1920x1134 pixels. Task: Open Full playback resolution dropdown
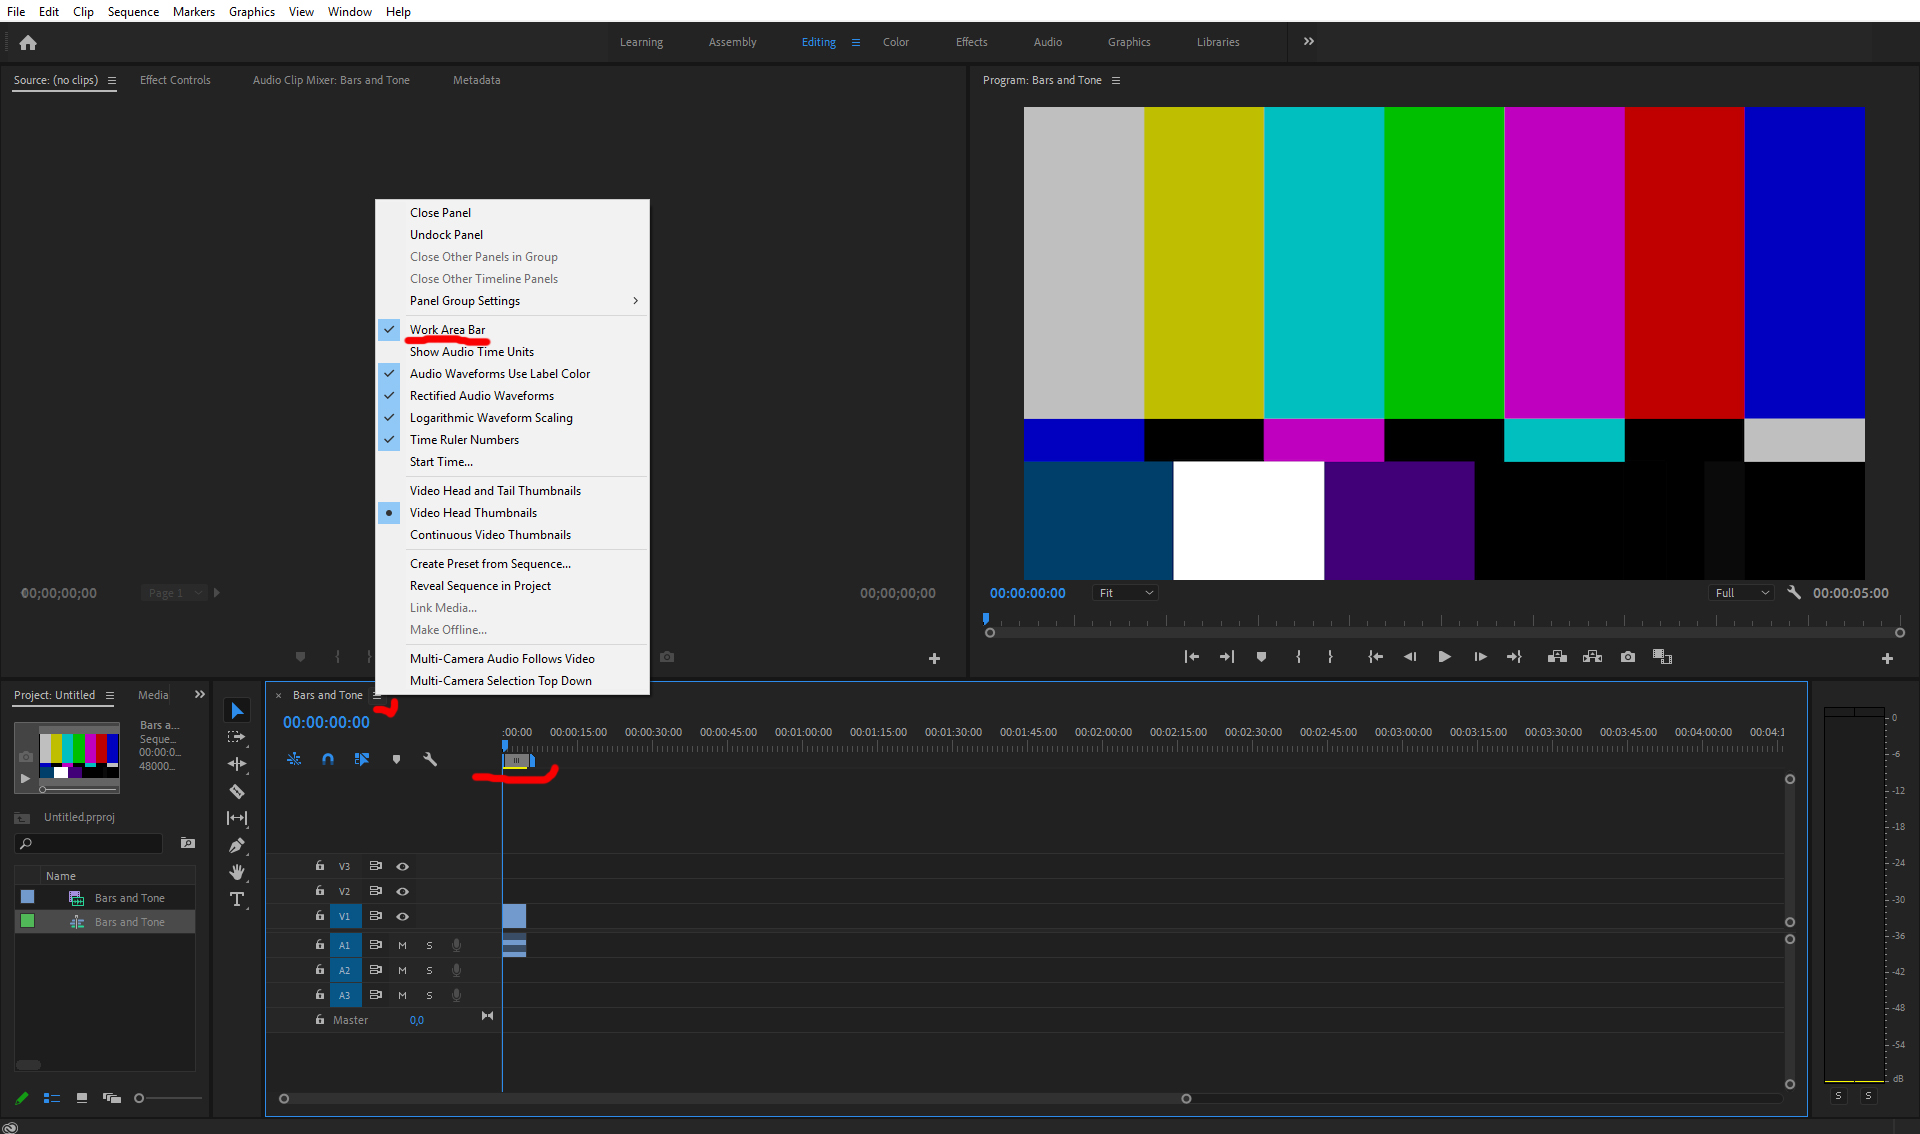pos(1742,593)
